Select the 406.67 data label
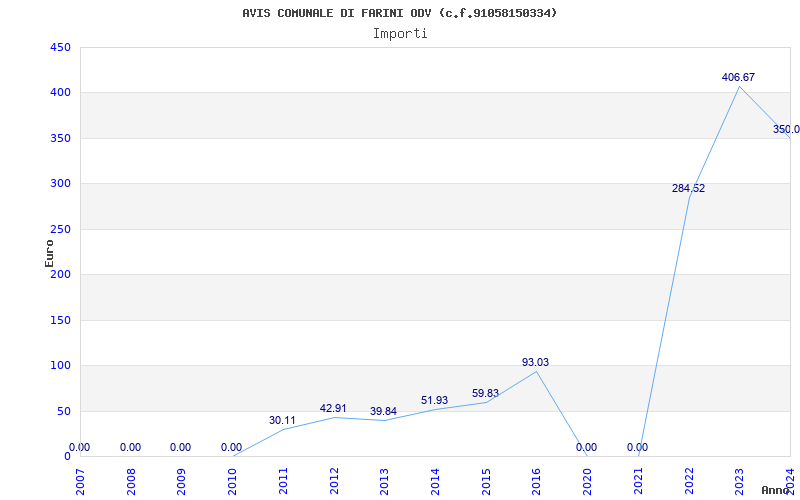Screen dimensions: 800x500 click(738, 78)
